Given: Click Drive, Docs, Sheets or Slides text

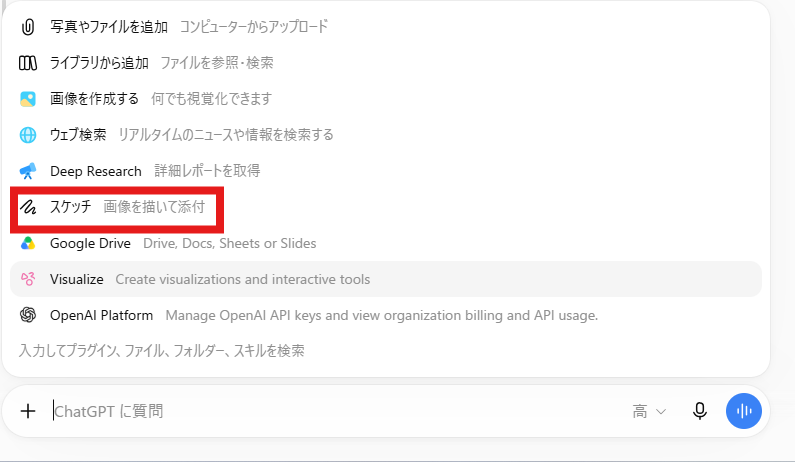Looking at the screenshot, I should pos(230,243).
